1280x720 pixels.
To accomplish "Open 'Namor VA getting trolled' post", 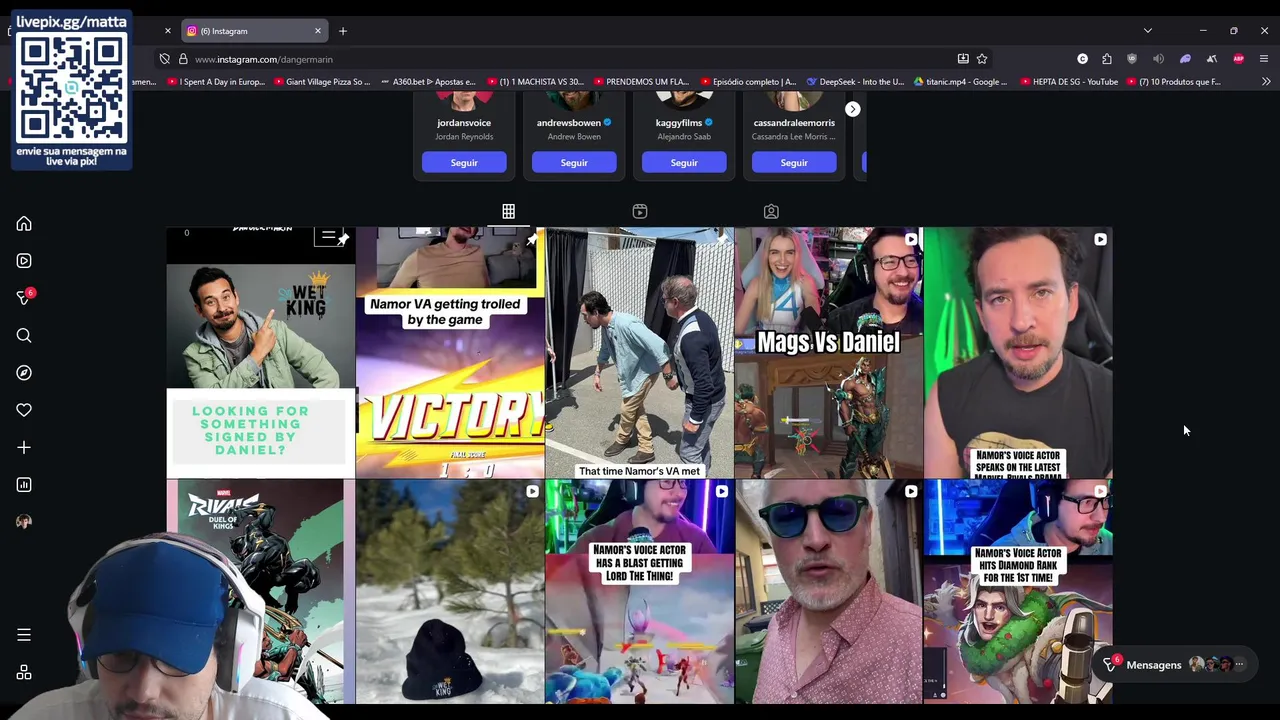I will point(450,353).
